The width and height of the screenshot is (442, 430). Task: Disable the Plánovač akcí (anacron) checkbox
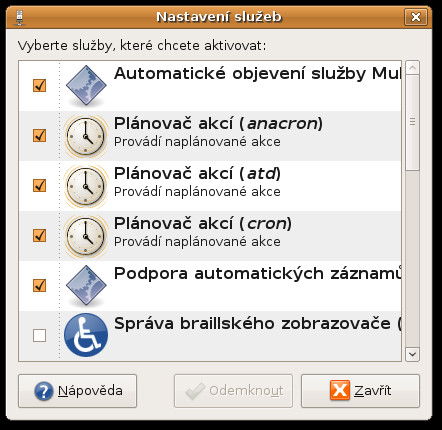click(x=39, y=135)
